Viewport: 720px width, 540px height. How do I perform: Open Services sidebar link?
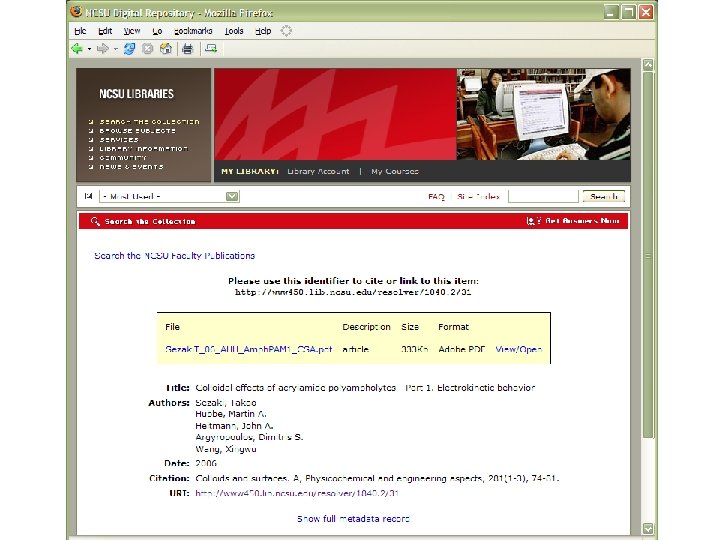click(119, 140)
